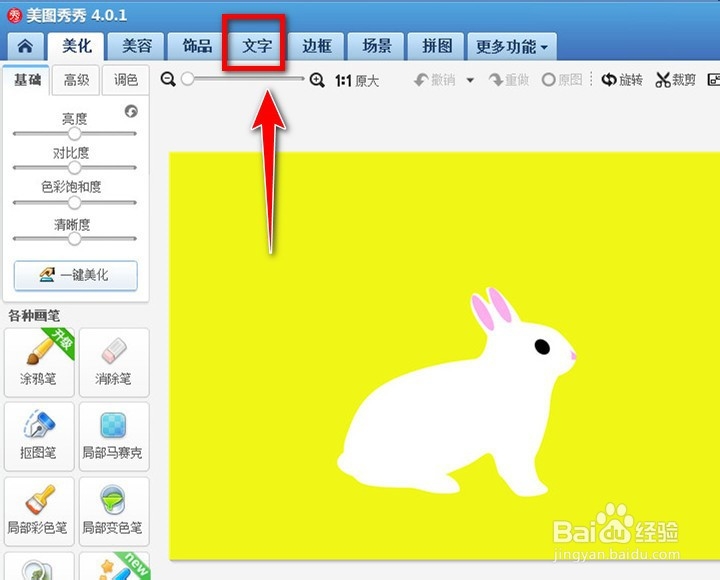Open the 饰品 tab

197,46
